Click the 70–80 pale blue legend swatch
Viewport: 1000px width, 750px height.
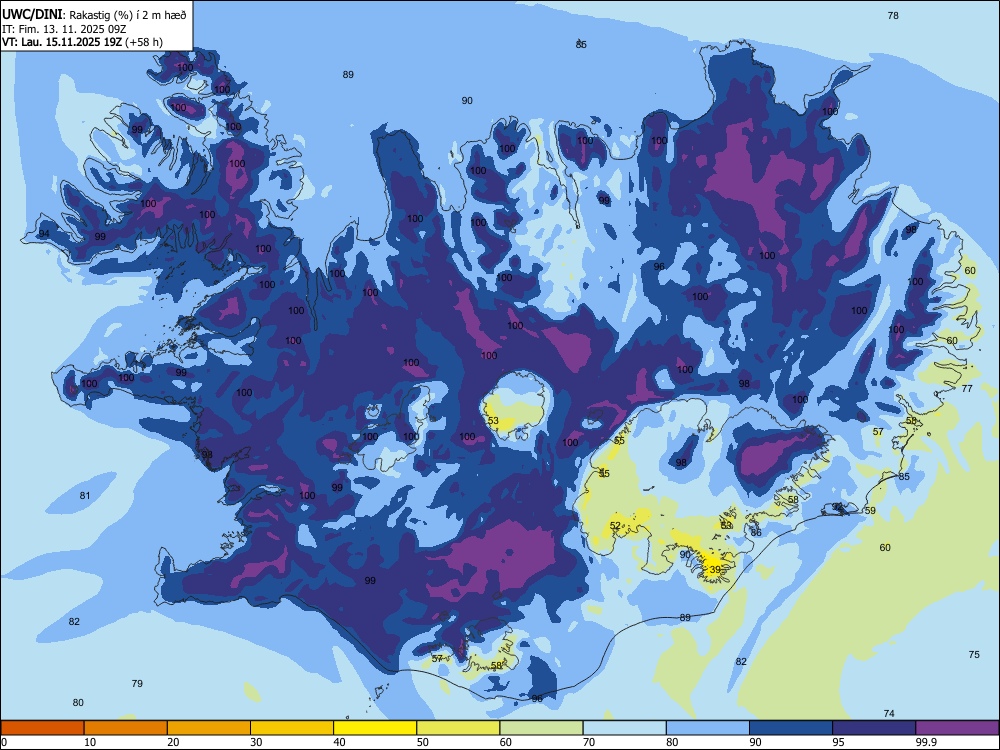point(624,728)
